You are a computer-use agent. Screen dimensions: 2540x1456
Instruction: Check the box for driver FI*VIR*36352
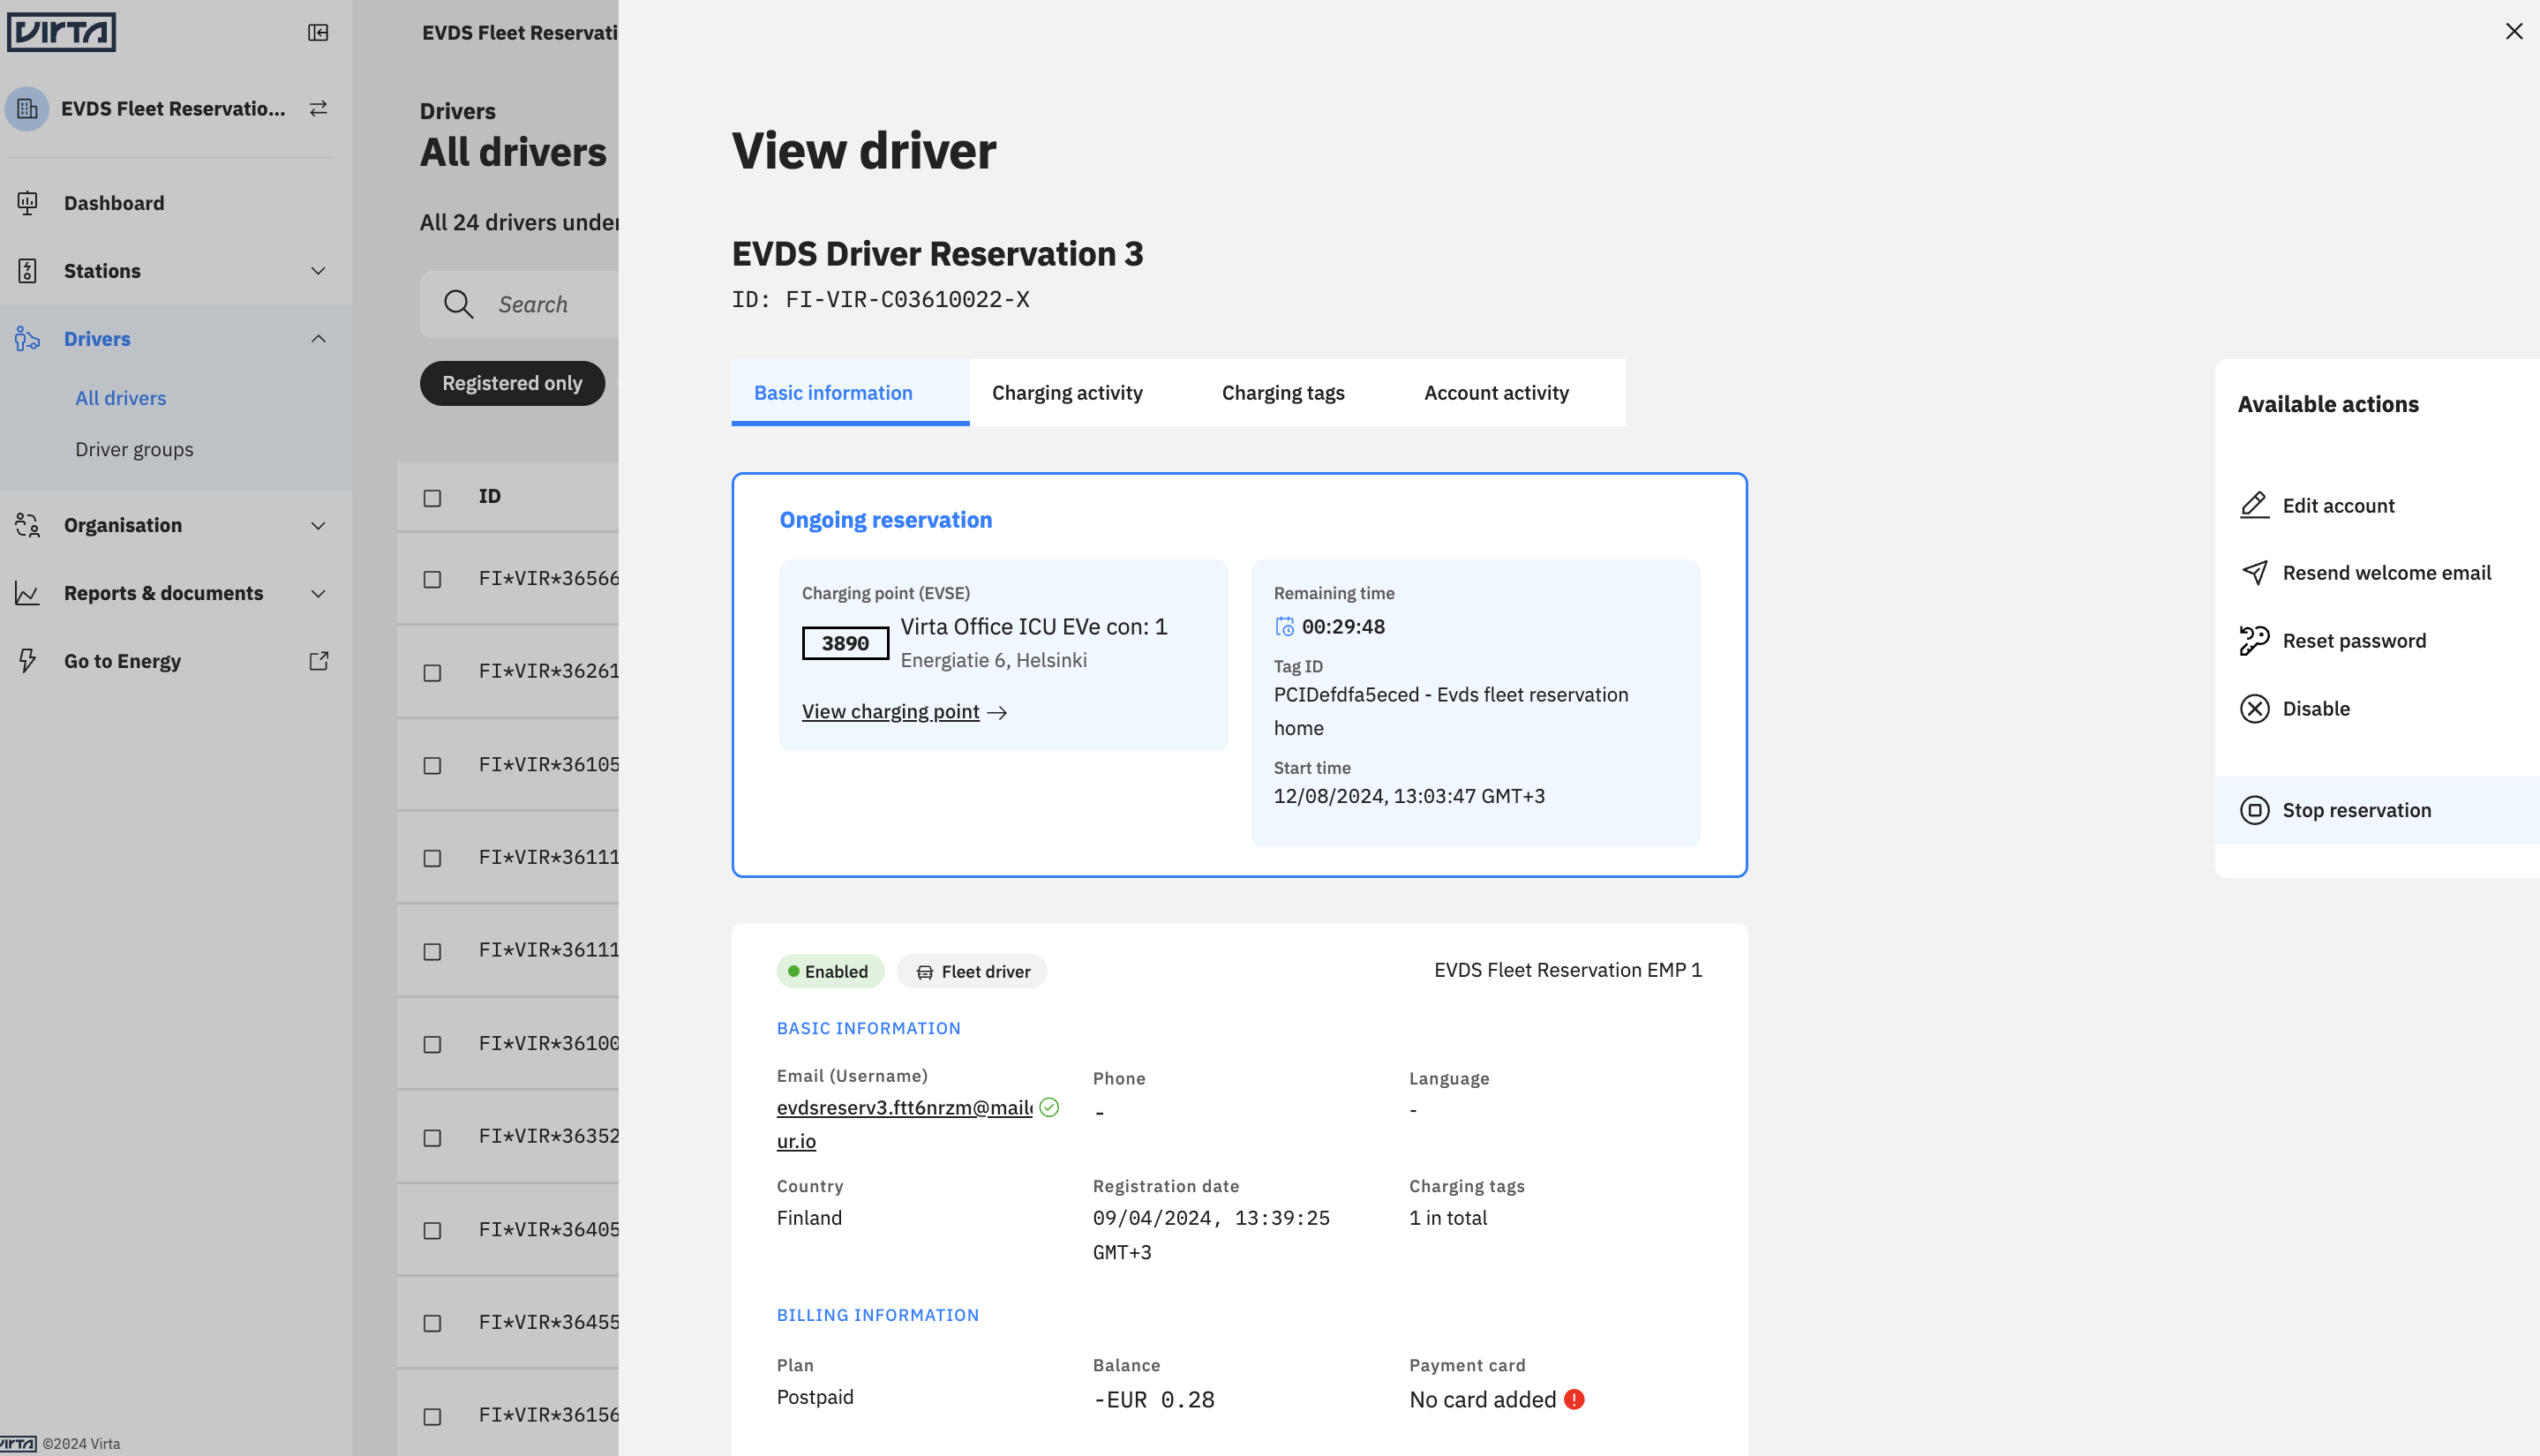pyautogui.click(x=432, y=1137)
